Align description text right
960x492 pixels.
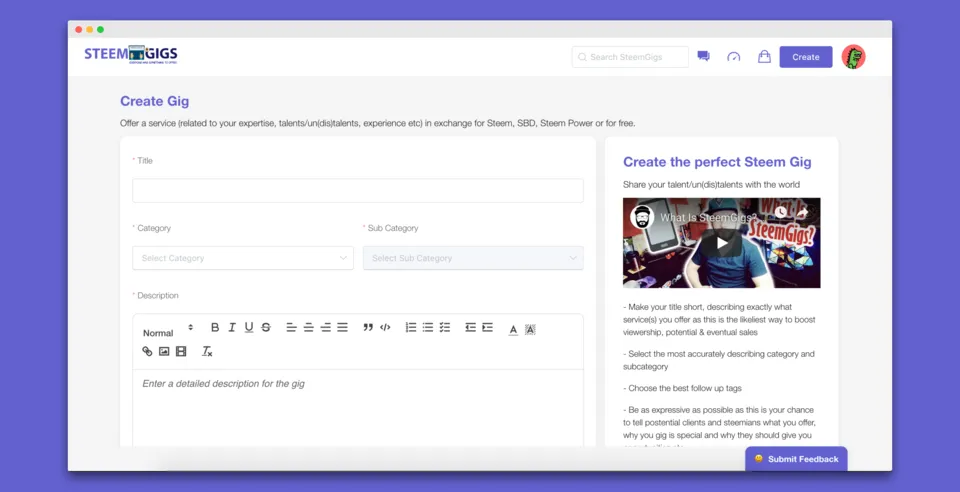point(326,327)
